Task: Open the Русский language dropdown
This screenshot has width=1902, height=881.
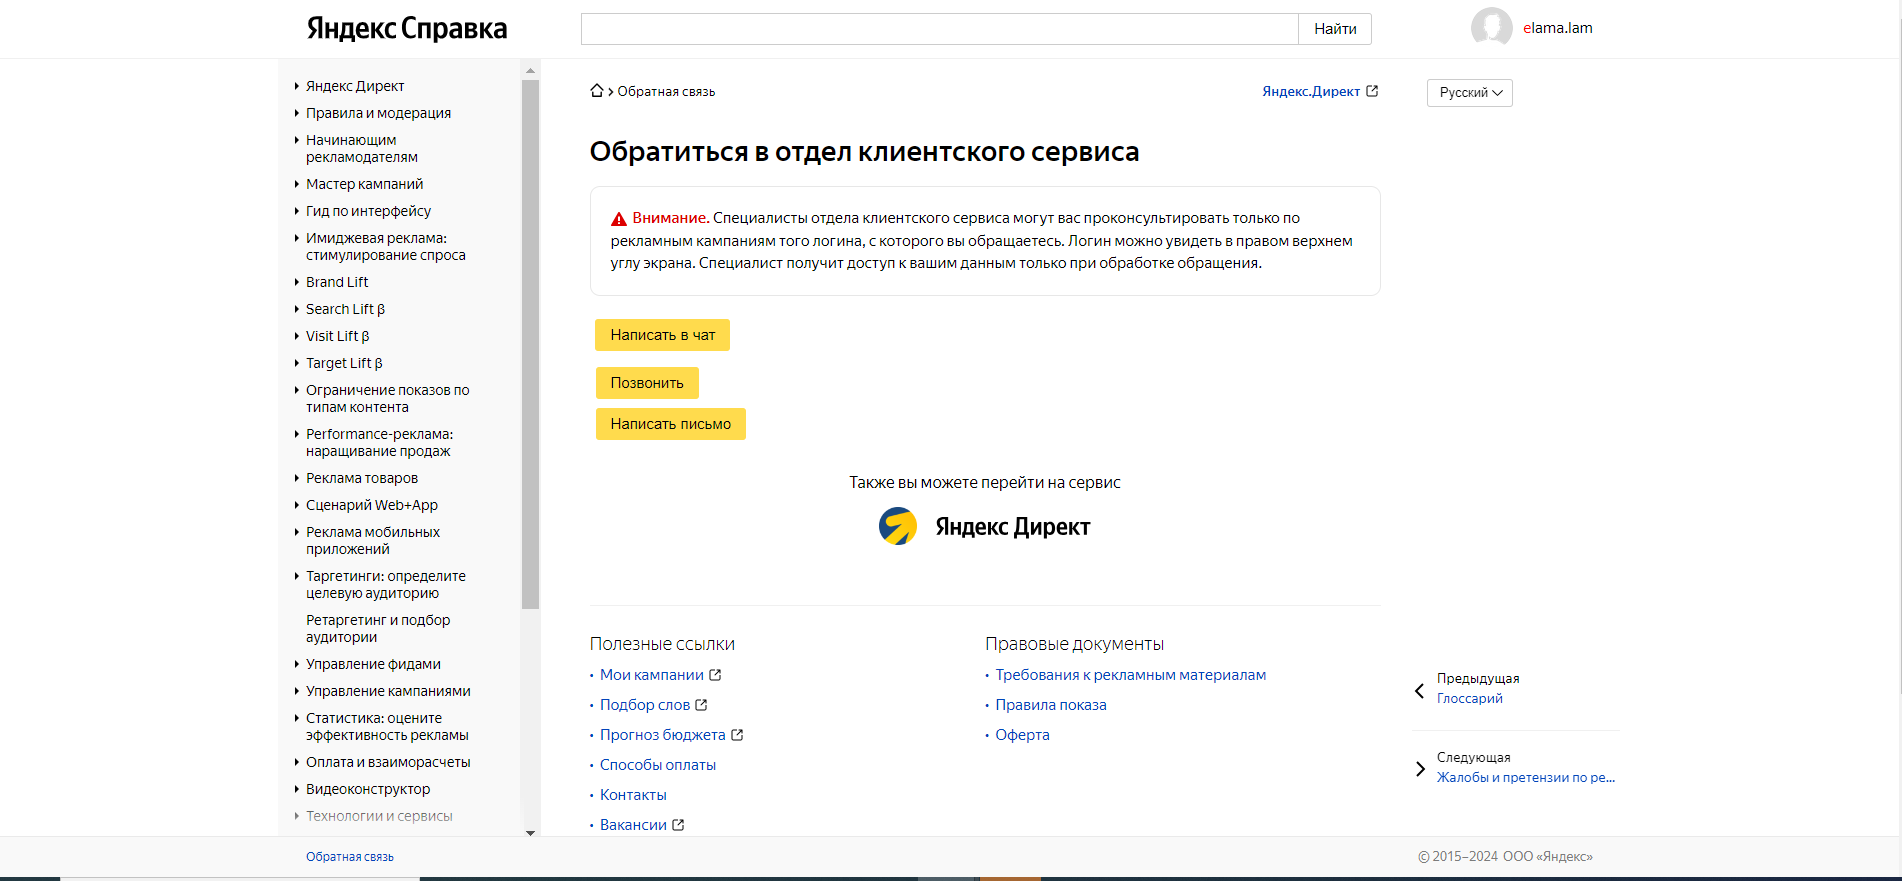Action: (1470, 93)
